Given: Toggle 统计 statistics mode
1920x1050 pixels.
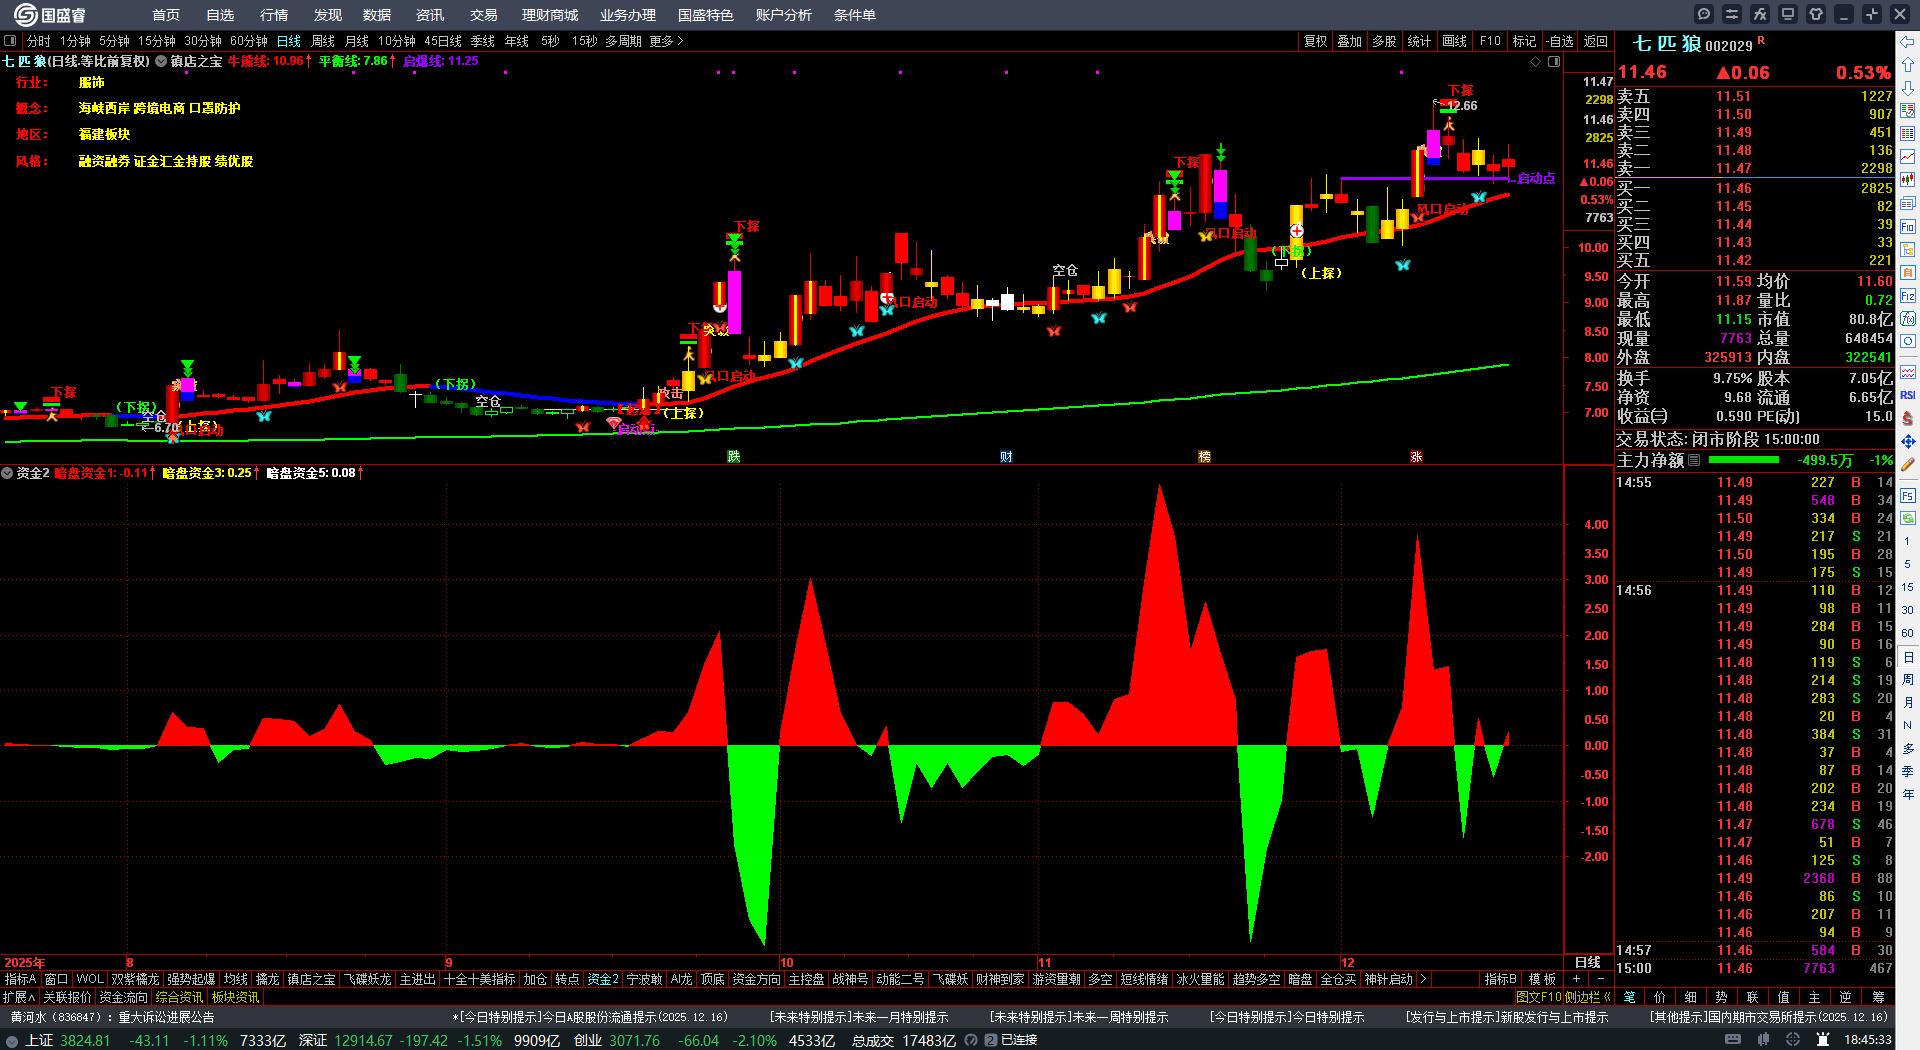Looking at the screenshot, I should tap(1419, 41).
